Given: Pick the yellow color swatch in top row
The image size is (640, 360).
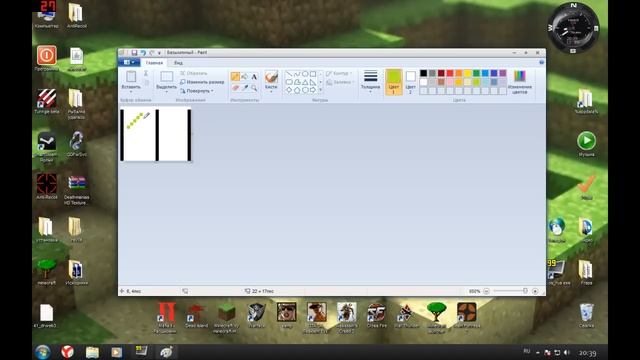Looking at the screenshot, I should (467, 73).
